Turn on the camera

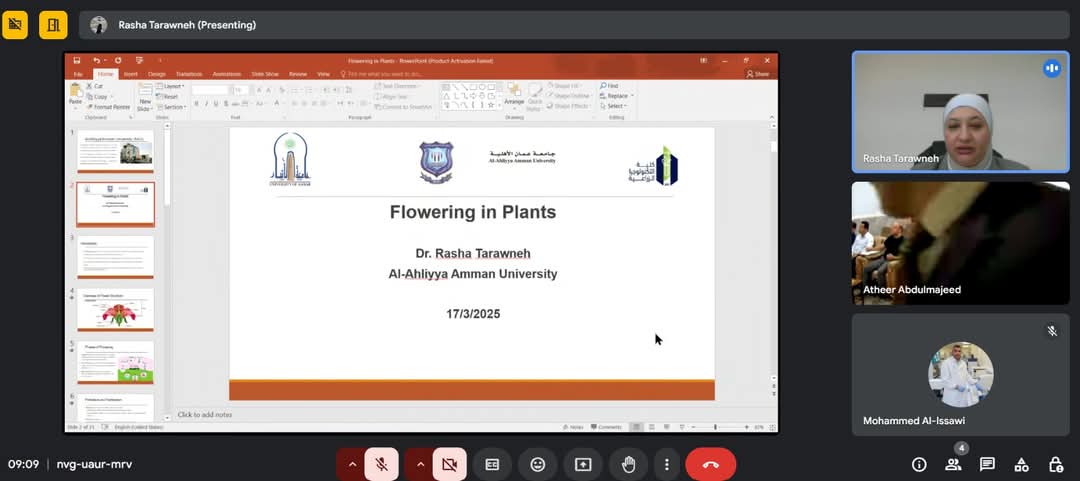click(x=449, y=464)
